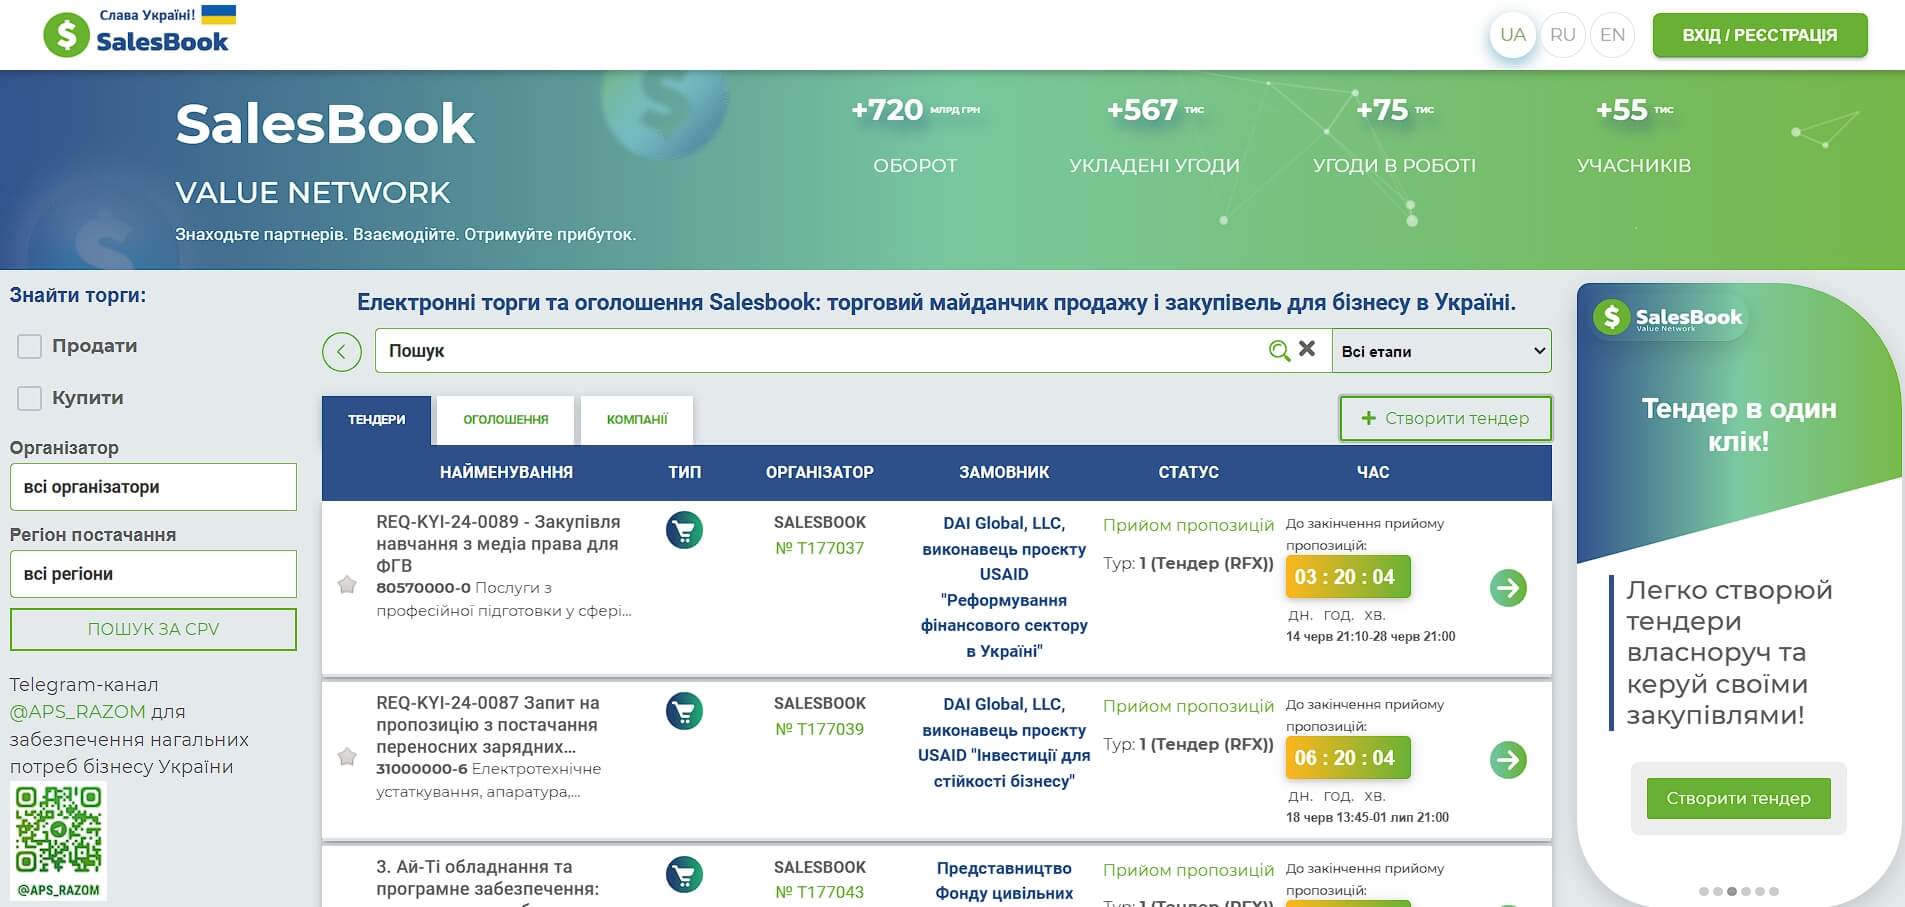Clear search with the X icon
This screenshot has height=907, width=1905.
(x=1307, y=349)
